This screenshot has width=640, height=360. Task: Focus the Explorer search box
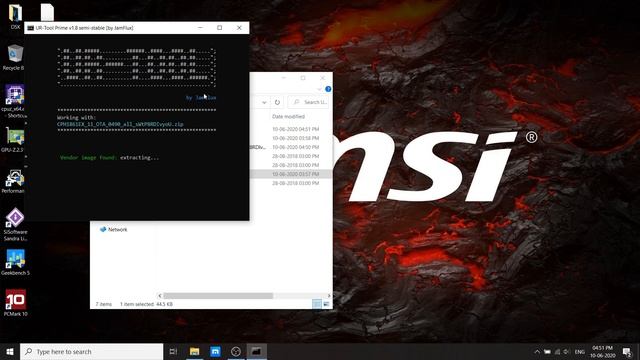pyautogui.click(x=309, y=102)
